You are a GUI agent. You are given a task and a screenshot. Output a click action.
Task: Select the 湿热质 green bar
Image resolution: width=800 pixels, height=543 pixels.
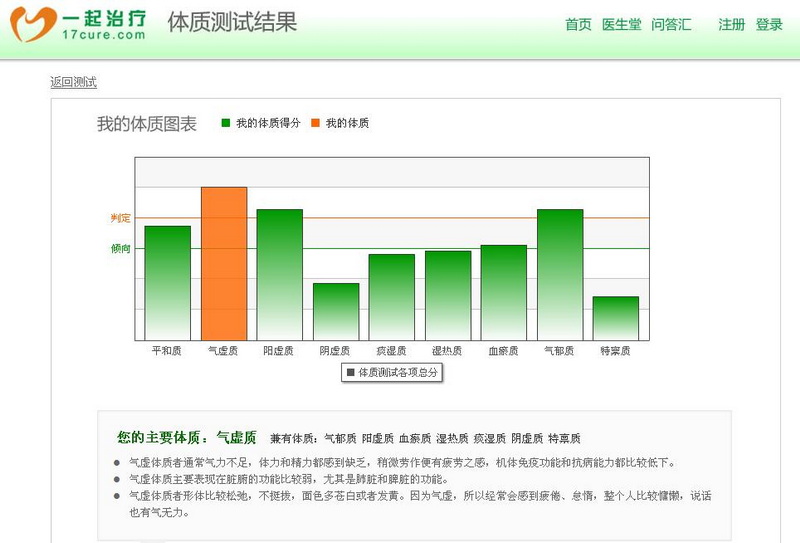pyautogui.click(x=448, y=295)
